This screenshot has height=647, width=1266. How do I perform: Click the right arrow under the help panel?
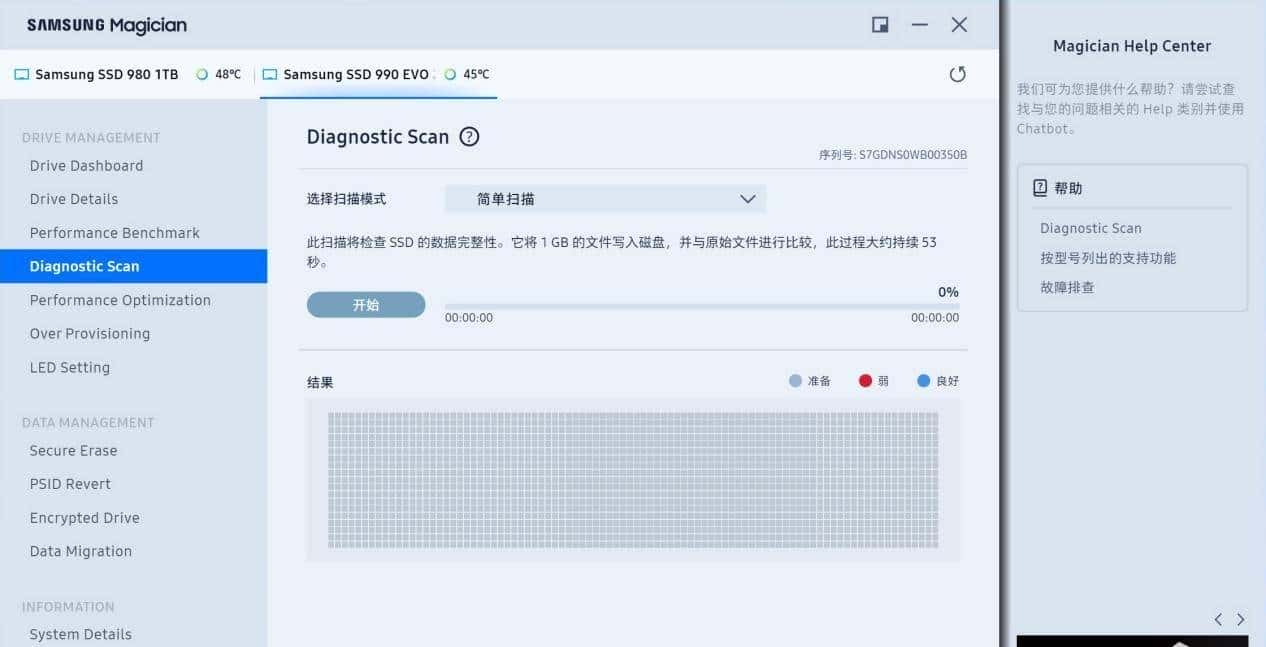[x=1242, y=619]
